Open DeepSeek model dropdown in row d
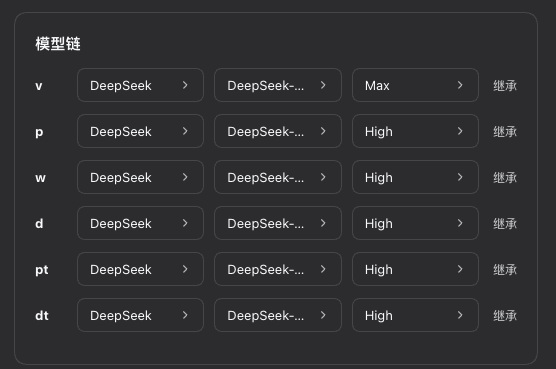The height and width of the screenshot is (369, 556). click(x=278, y=223)
